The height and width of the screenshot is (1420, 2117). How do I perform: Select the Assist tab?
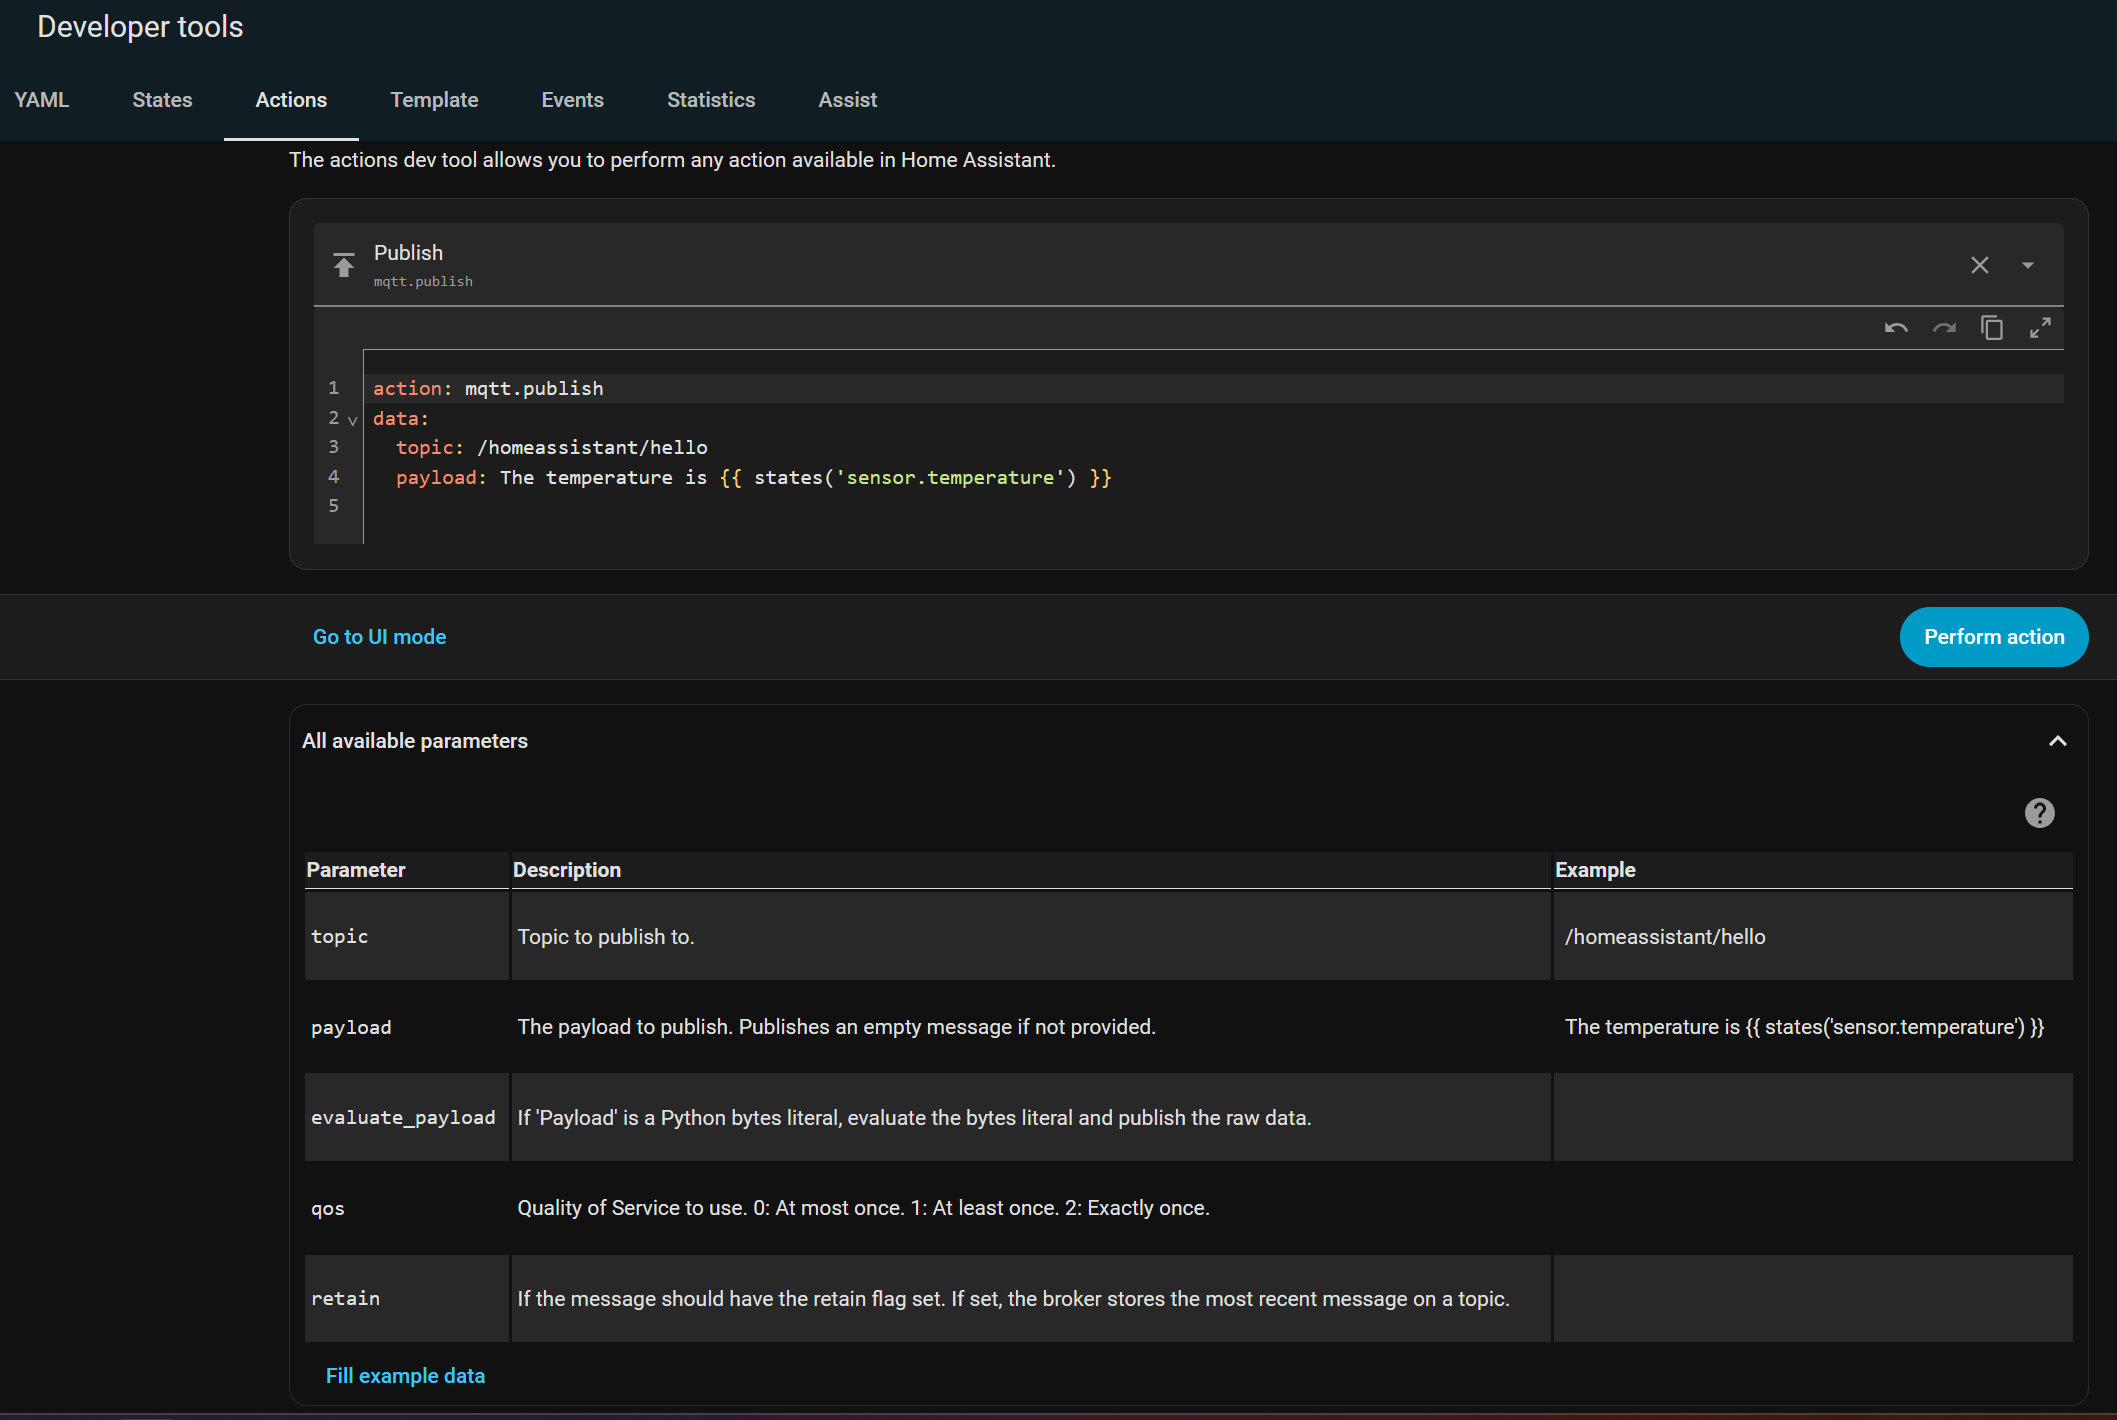847,100
